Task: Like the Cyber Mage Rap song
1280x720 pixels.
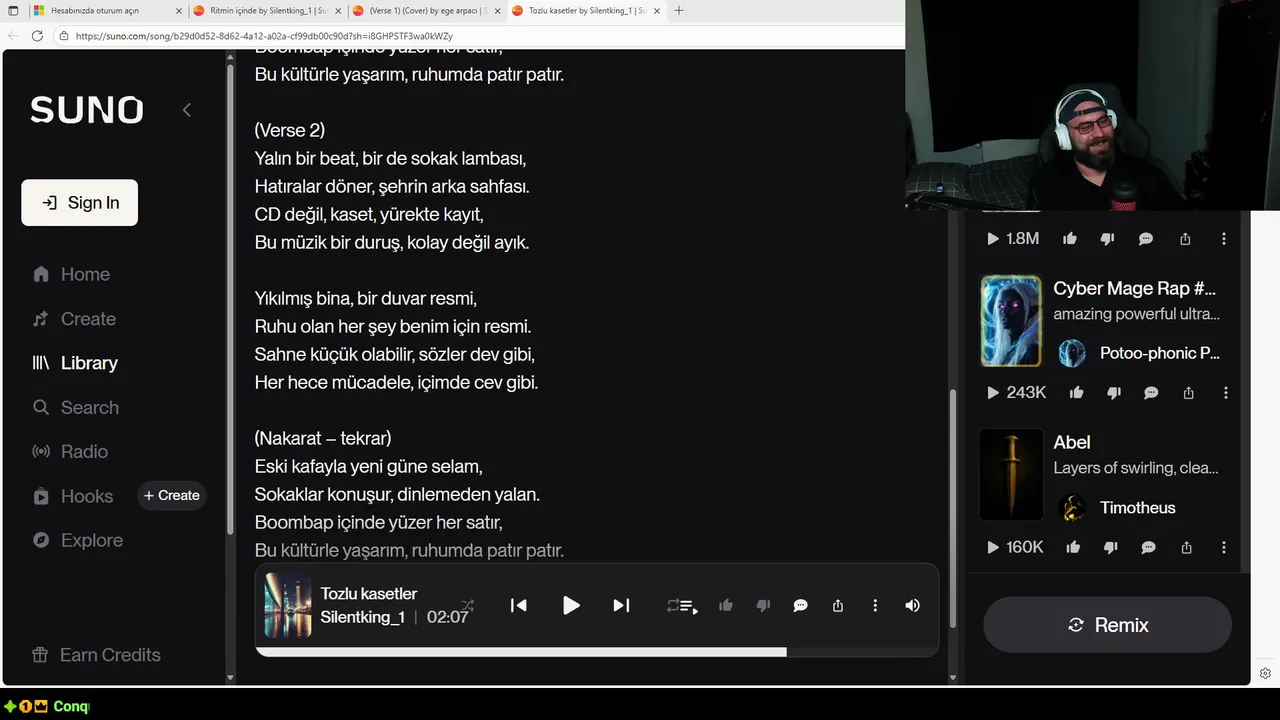Action: 1076,393
